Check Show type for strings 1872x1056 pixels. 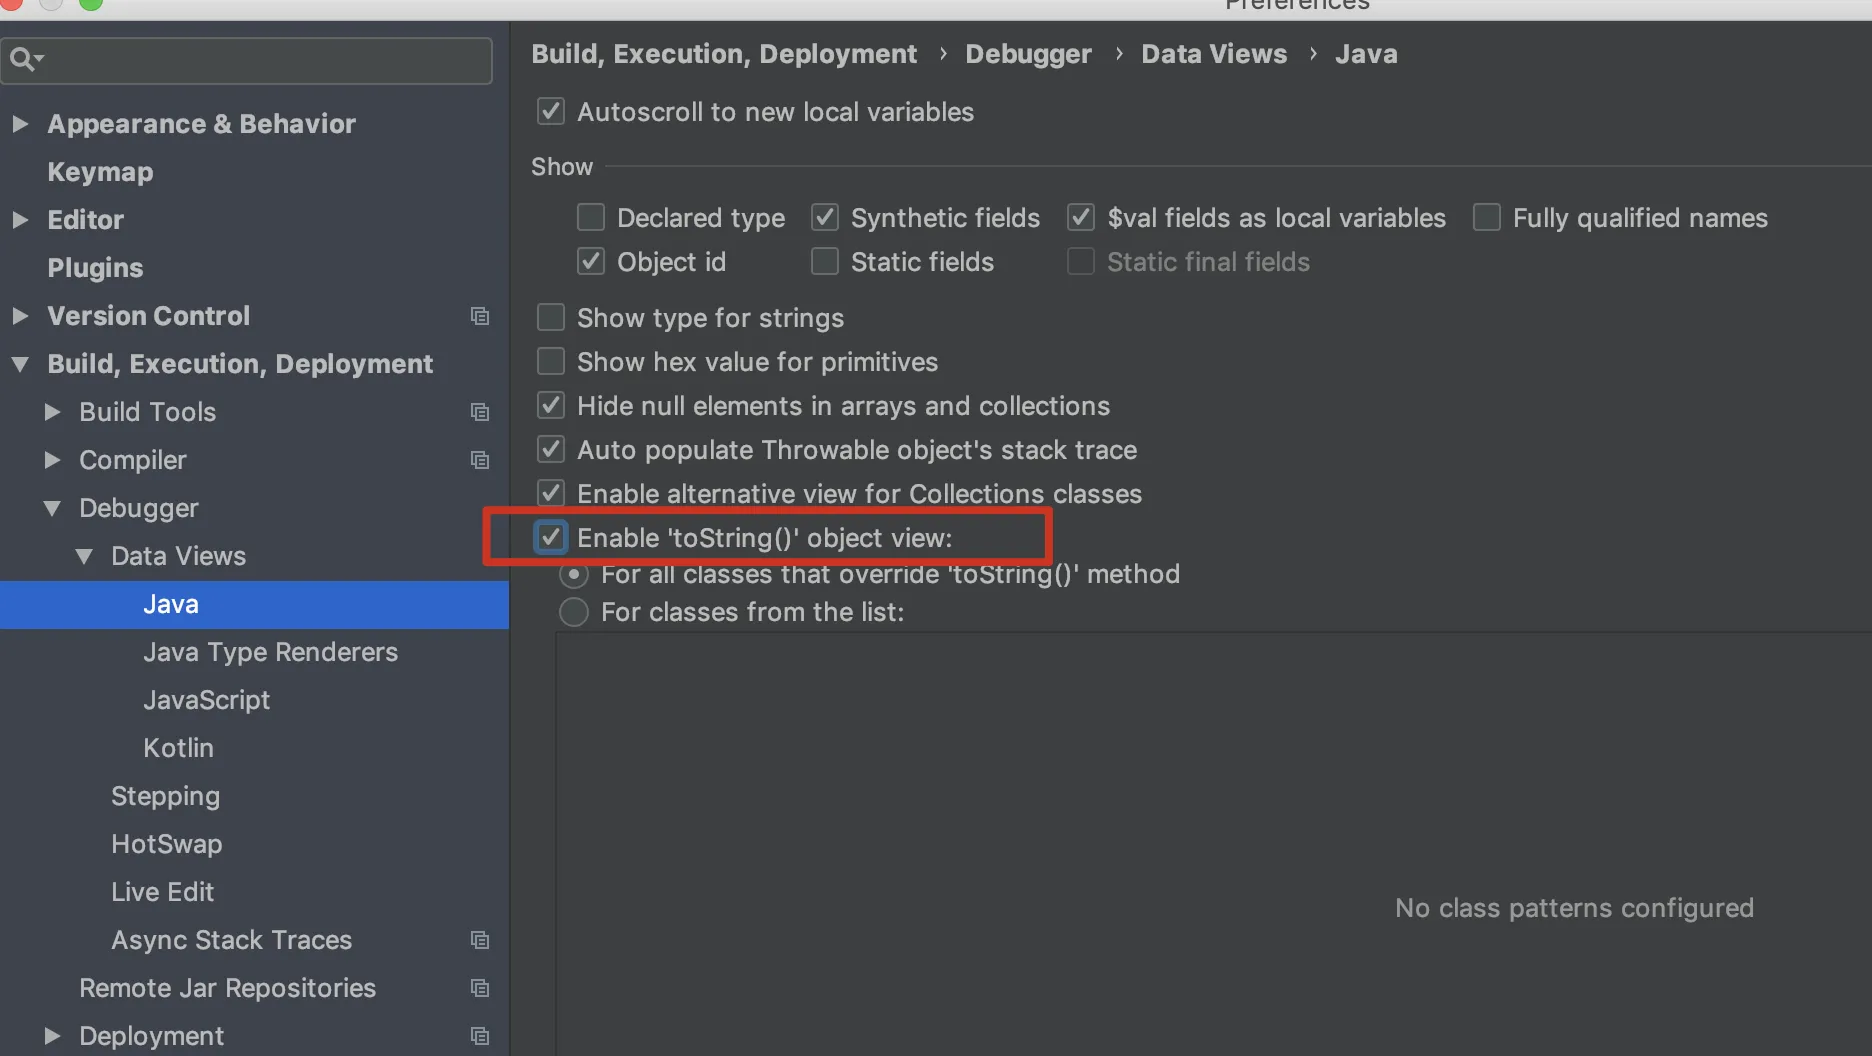(551, 317)
